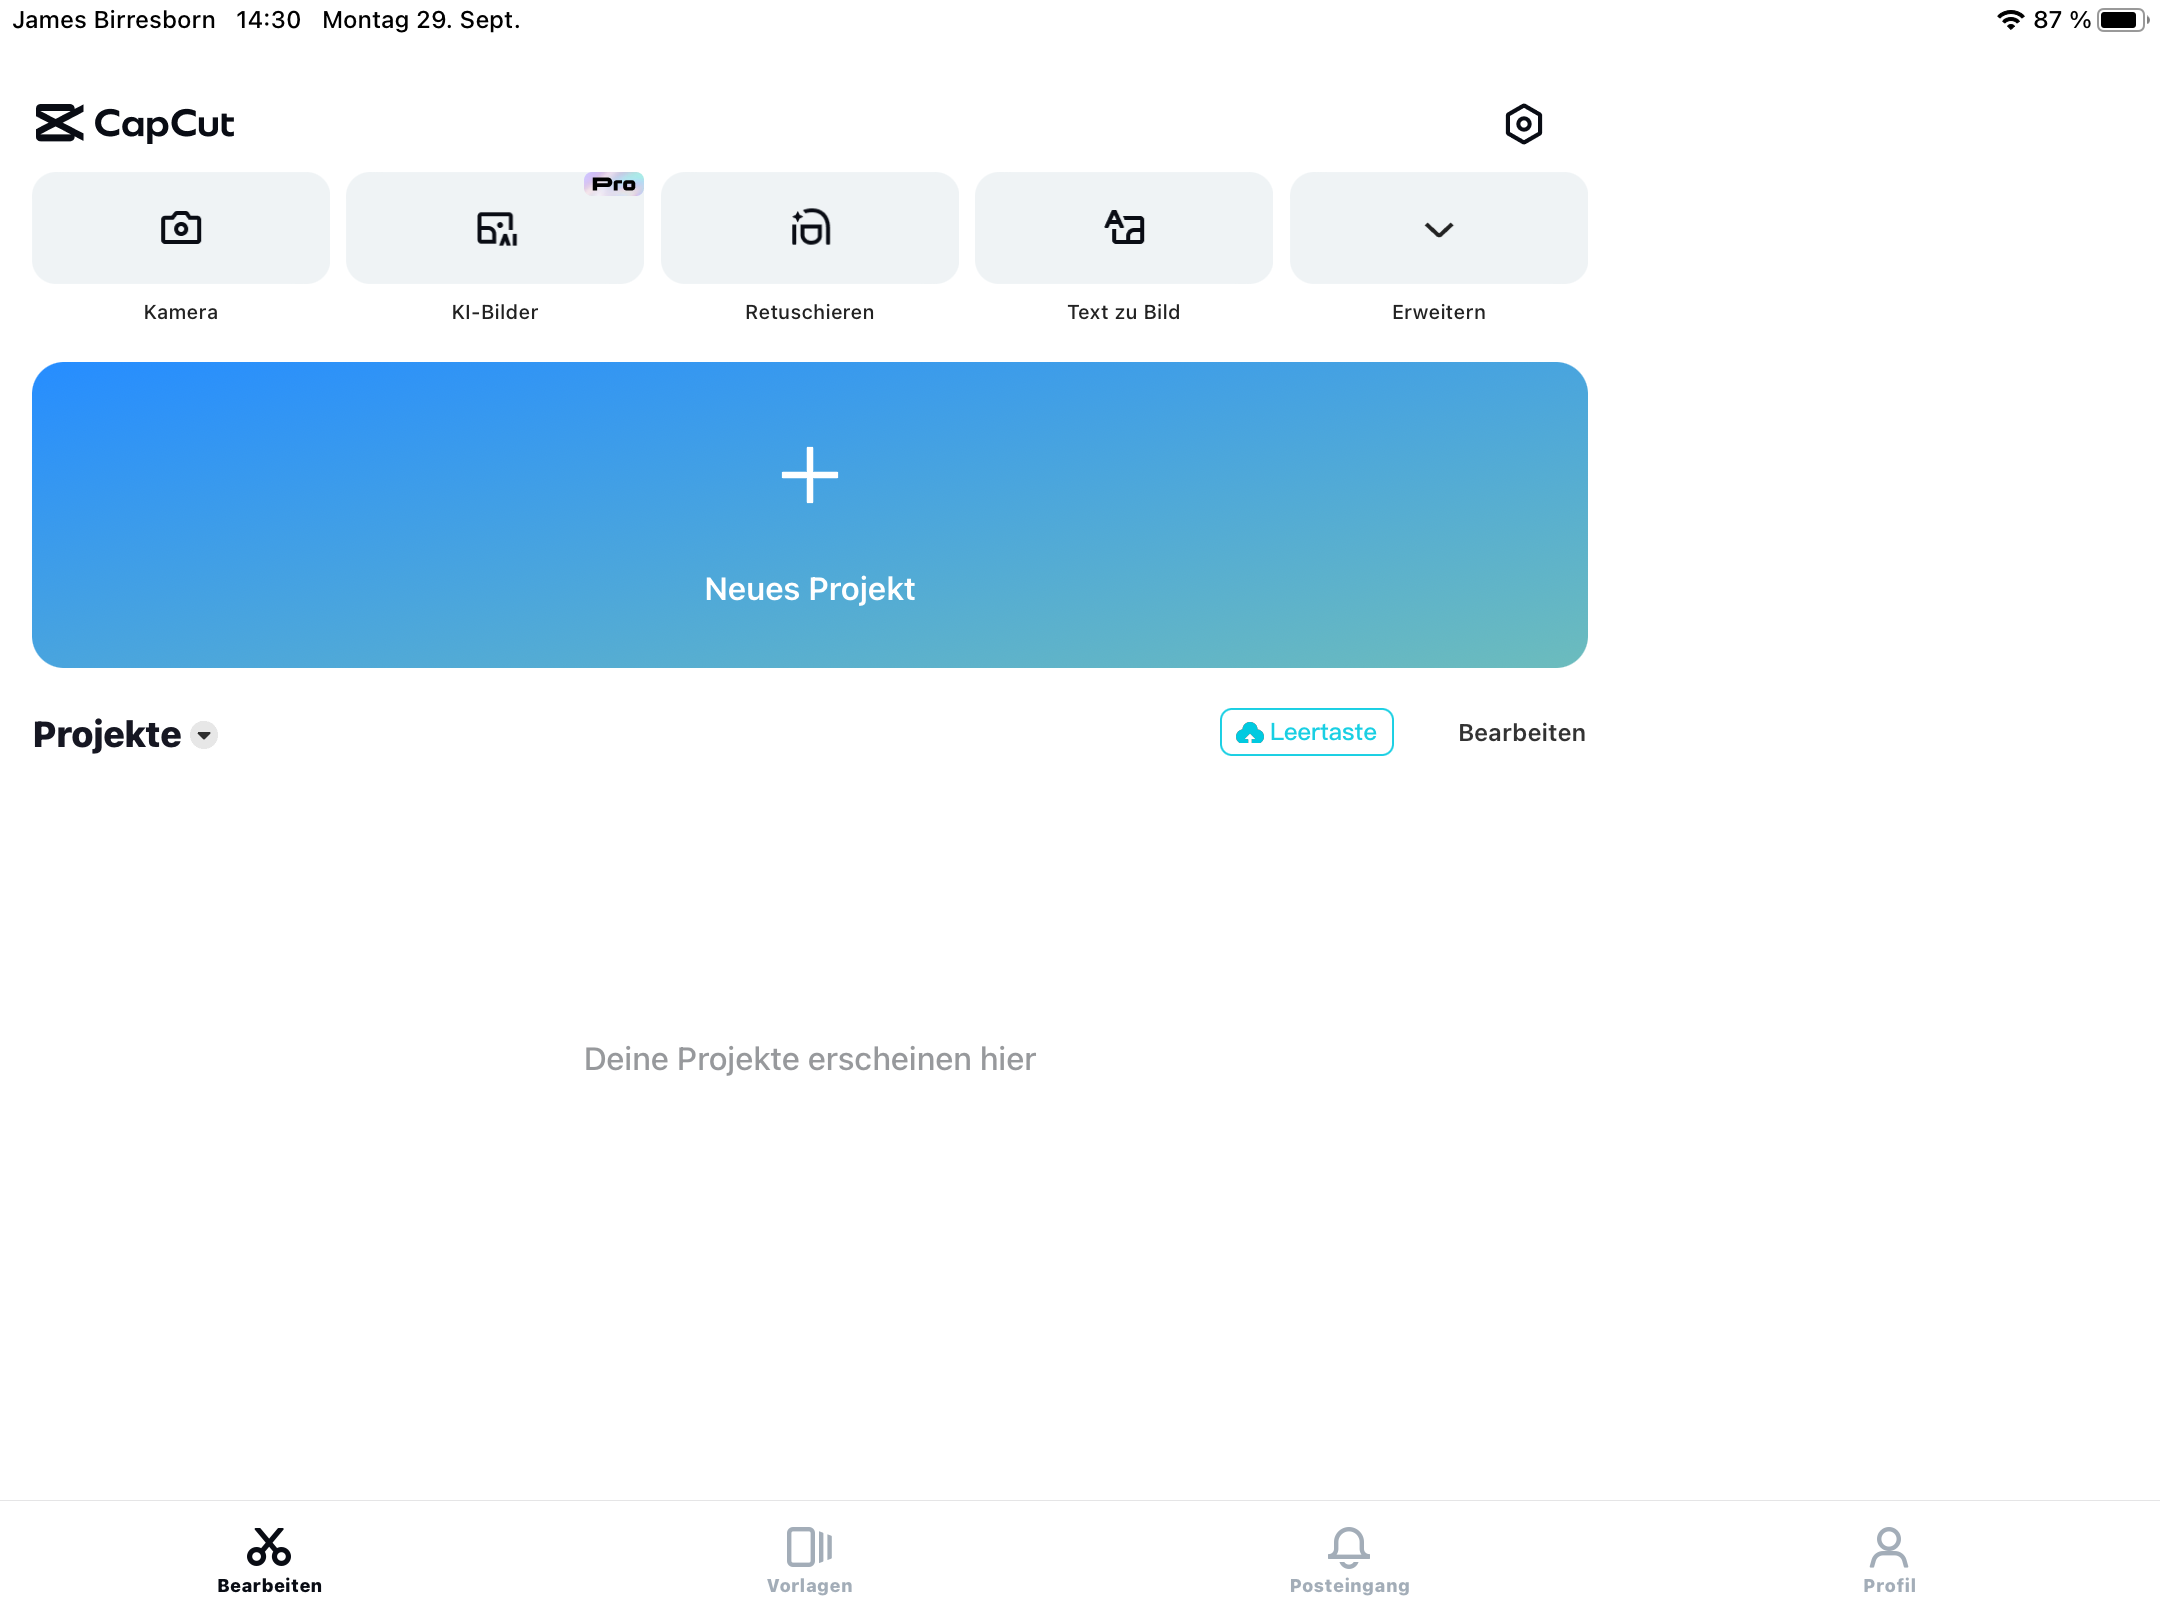Open the hexagon settings icon

pos(1523,124)
